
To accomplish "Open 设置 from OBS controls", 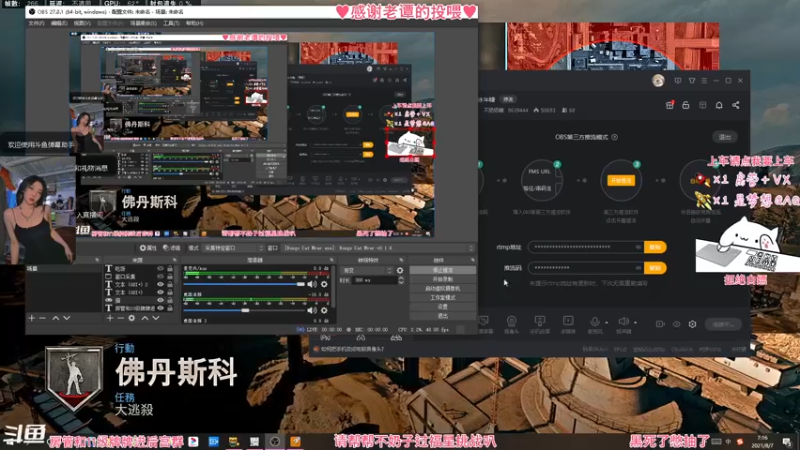I will (x=442, y=307).
